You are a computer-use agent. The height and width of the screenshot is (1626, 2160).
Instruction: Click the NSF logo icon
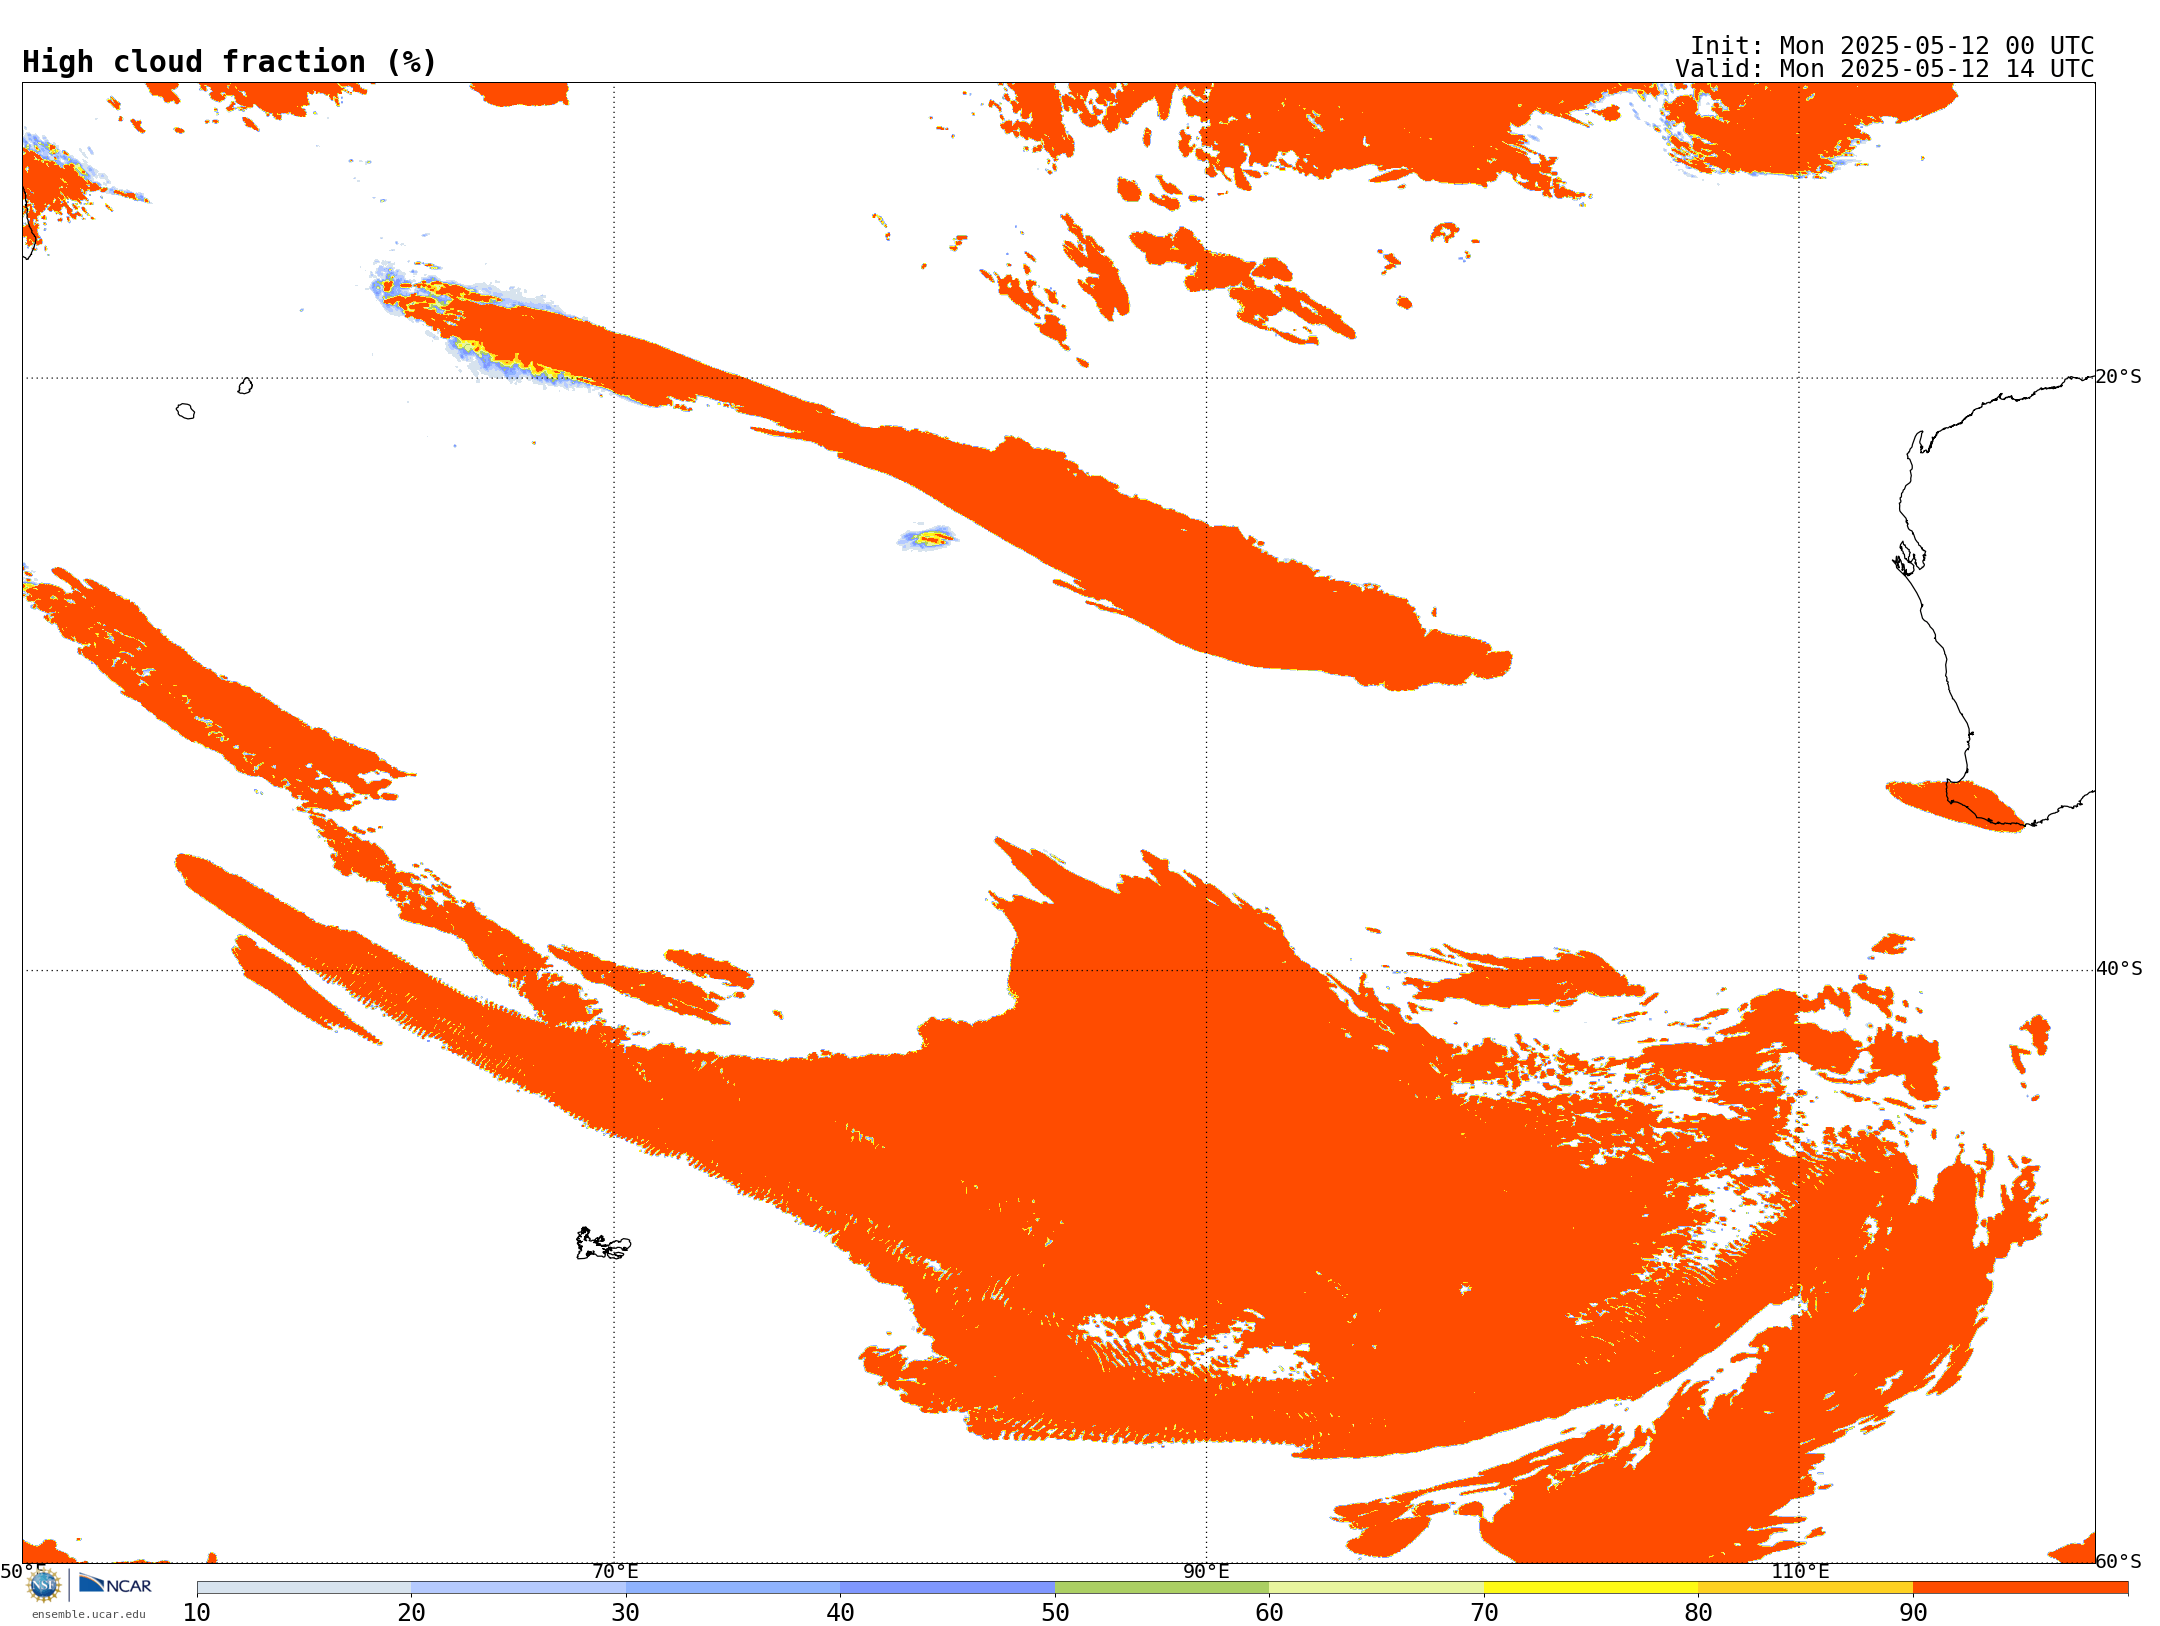[43, 1584]
